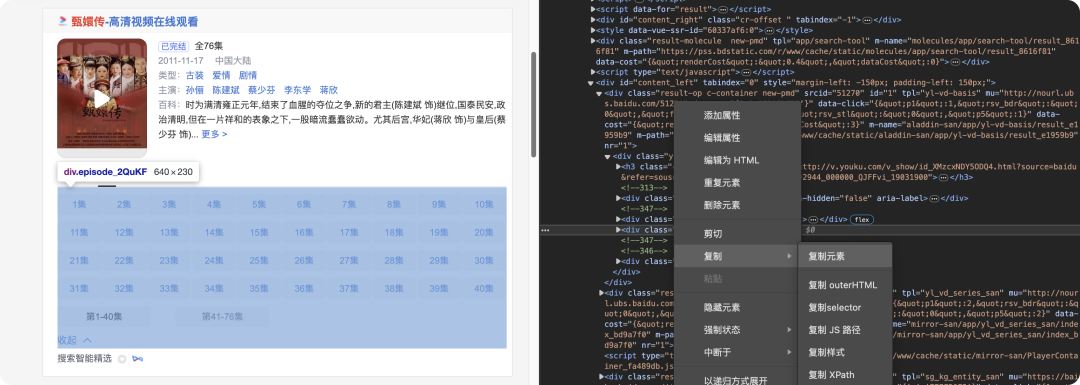Click the page vertical scrollbar thumb
1080x385 pixels.
pos(533,105)
